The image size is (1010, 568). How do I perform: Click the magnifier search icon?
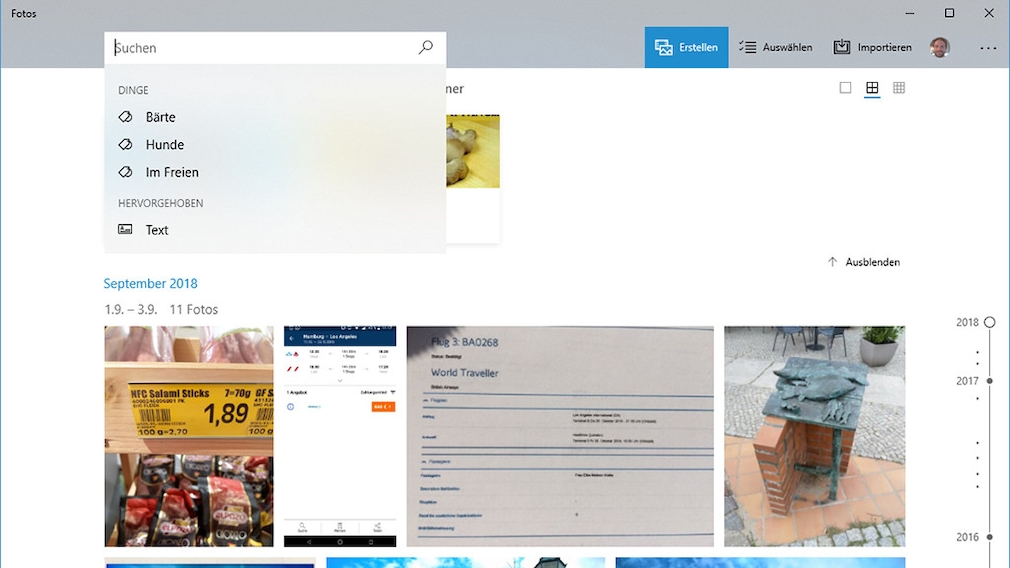tap(426, 47)
